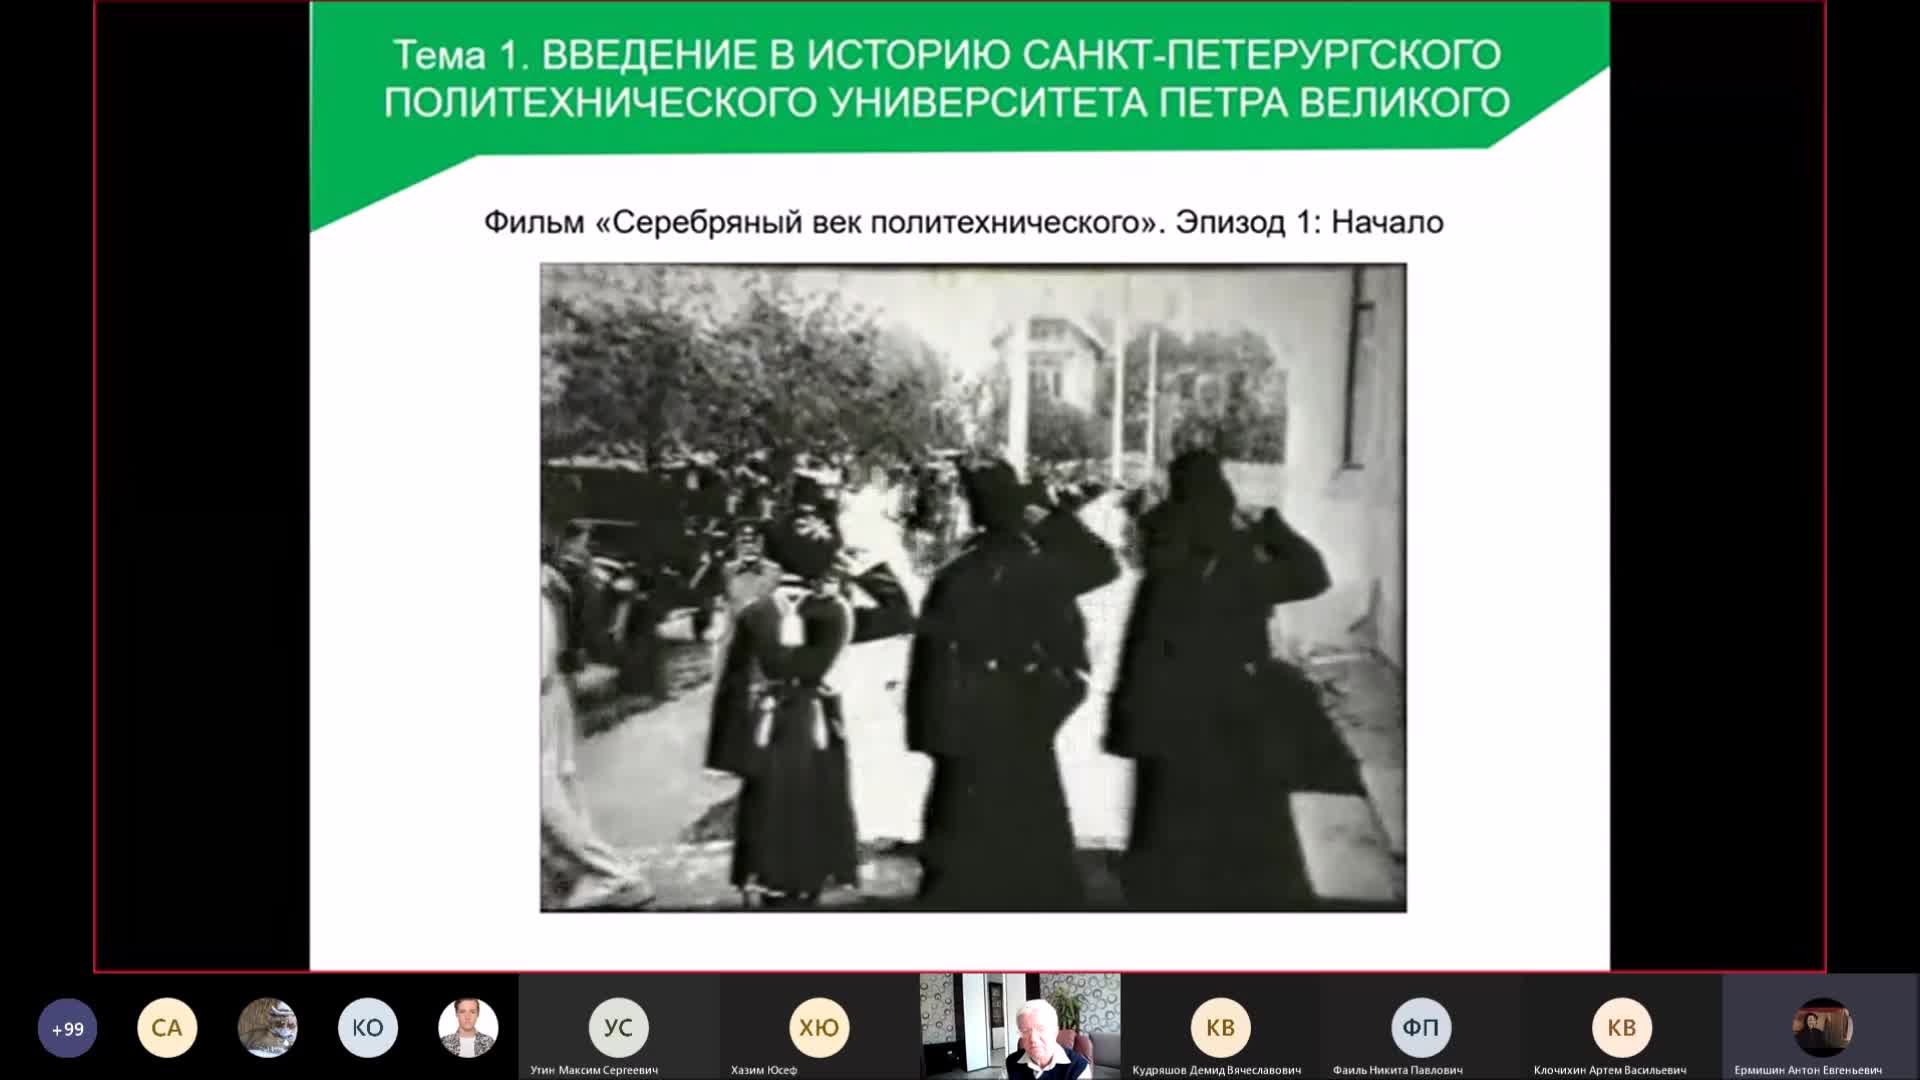This screenshot has width=1920, height=1080.
Task: Click the name label Хазим Юсеф
Action: click(764, 1070)
